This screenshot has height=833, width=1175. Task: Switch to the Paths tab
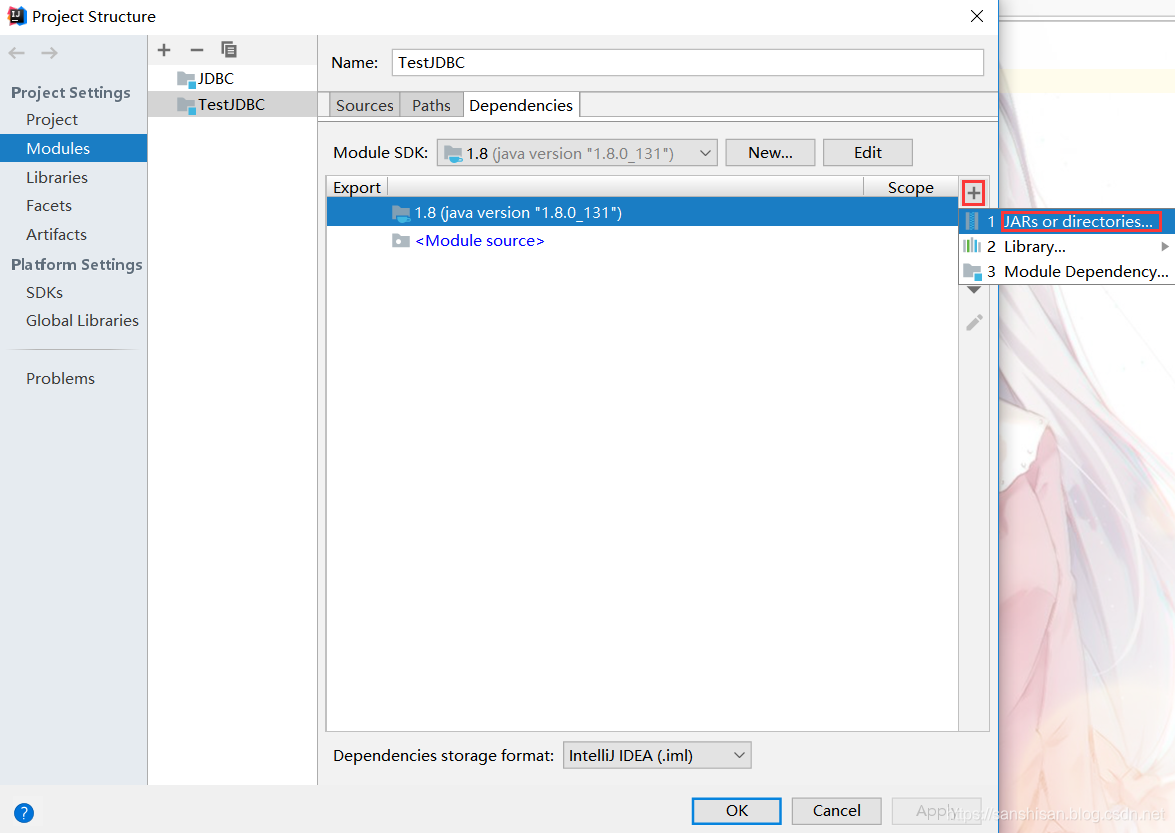432,106
